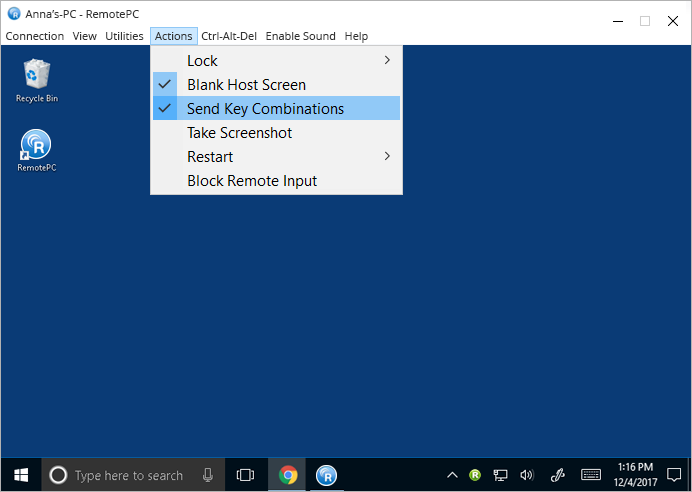Open the Utilities menu
The image size is (692, 492).
point(124,36)
